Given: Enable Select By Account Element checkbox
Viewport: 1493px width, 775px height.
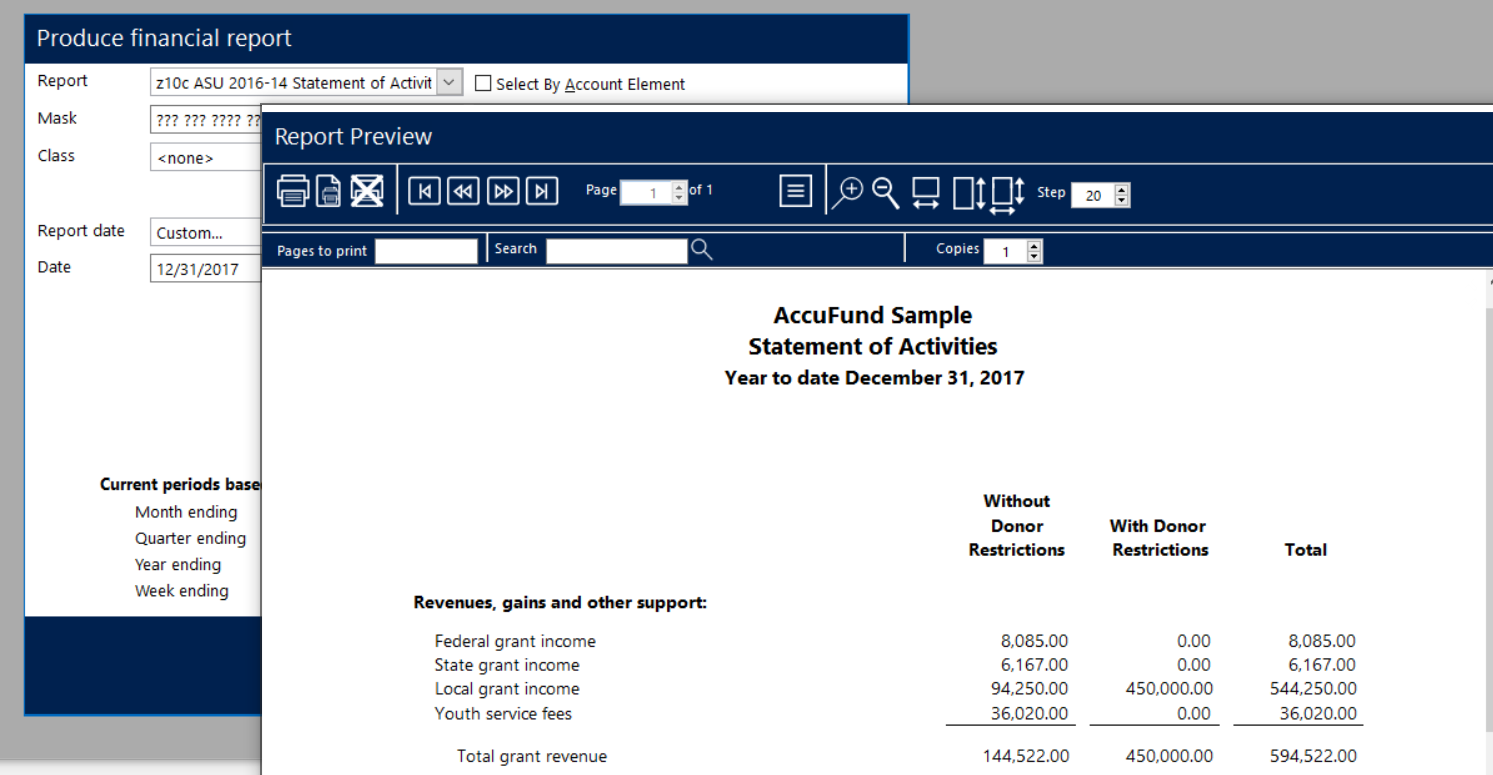Looking at the screenshot, I should pyautogui.click(x=483, y=84).
